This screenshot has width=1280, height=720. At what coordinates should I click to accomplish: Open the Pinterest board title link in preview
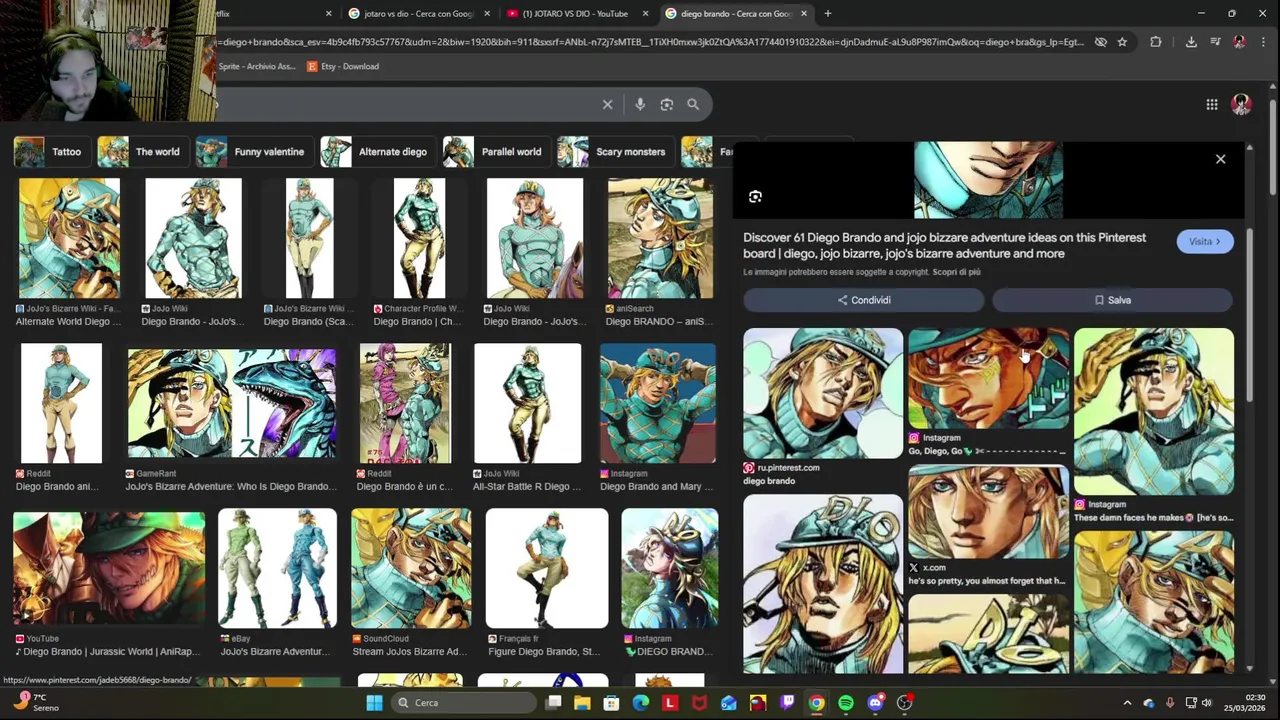[x=944, y=246]
